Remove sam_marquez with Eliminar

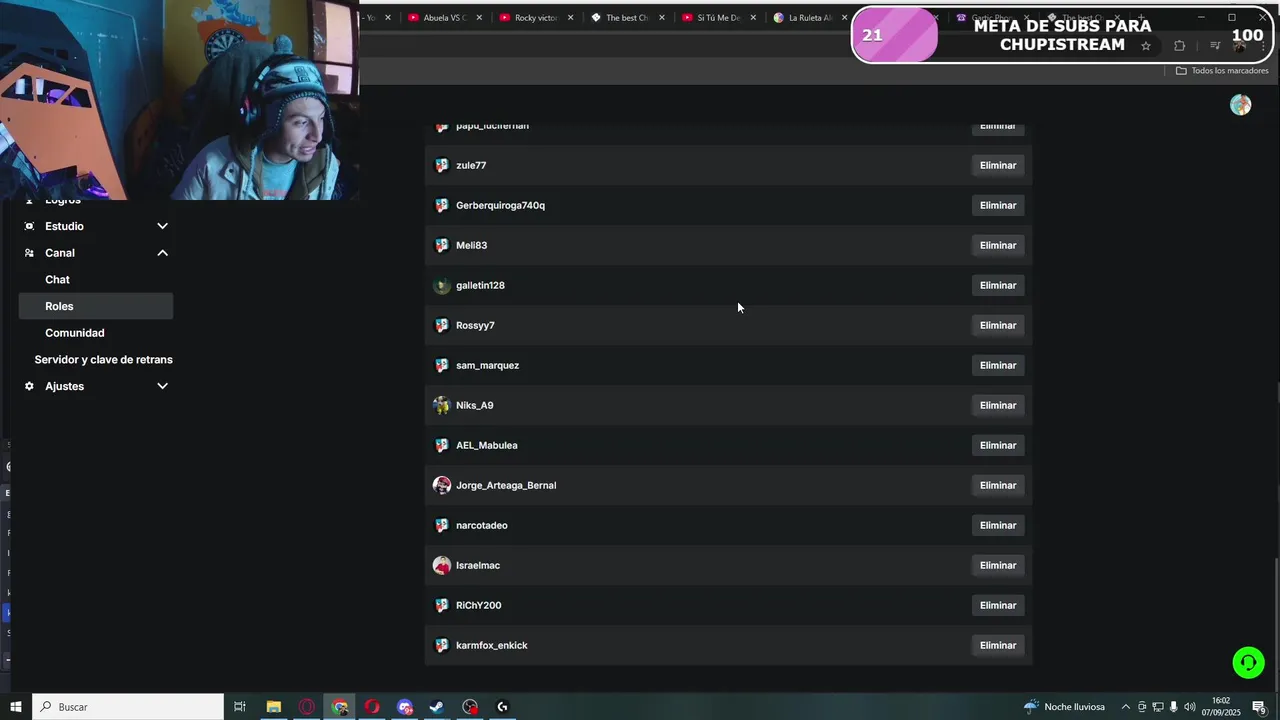[x=998, y=365]
